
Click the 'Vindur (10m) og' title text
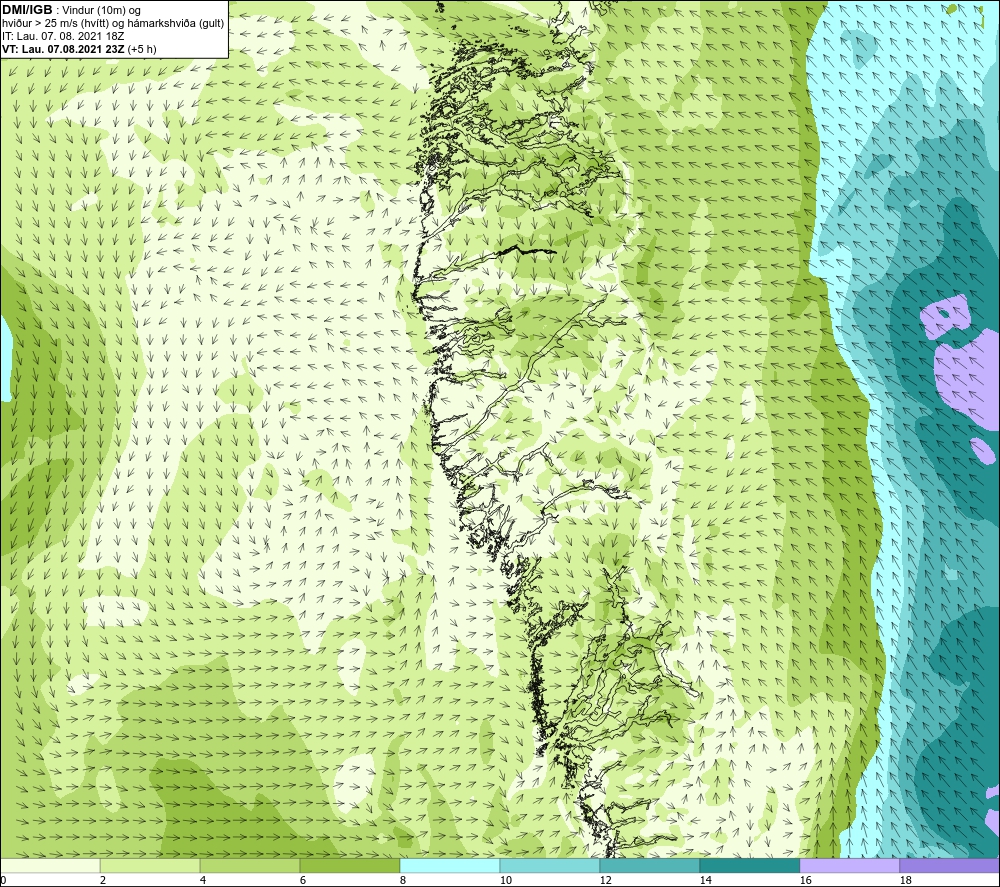103,11
